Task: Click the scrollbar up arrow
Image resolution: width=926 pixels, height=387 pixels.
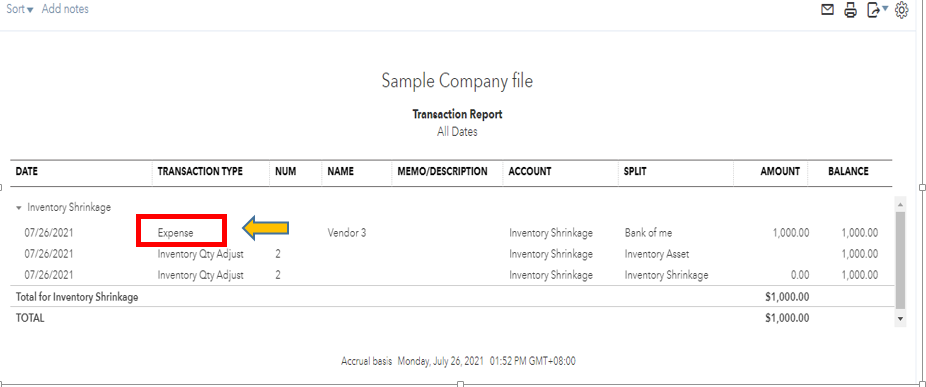Action: [x=900, y=204]
